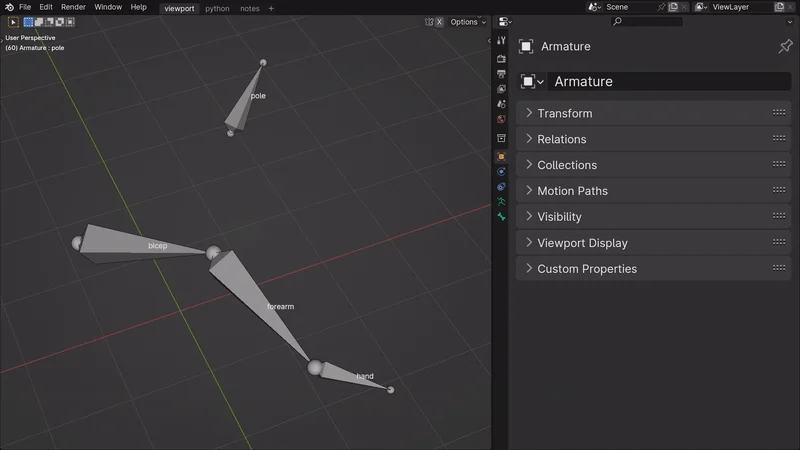Expand the Transform panel
The image size is (800, 450).
click(x=653, y=113)
